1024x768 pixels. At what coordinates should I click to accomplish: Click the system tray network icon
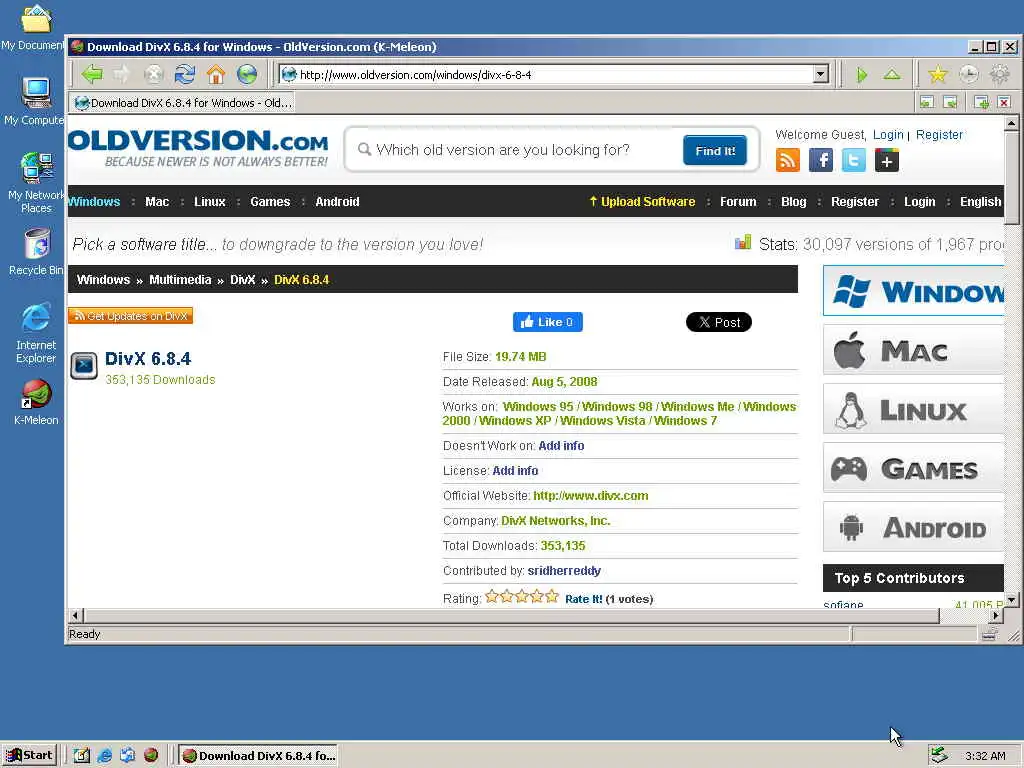tap(939, 756)
